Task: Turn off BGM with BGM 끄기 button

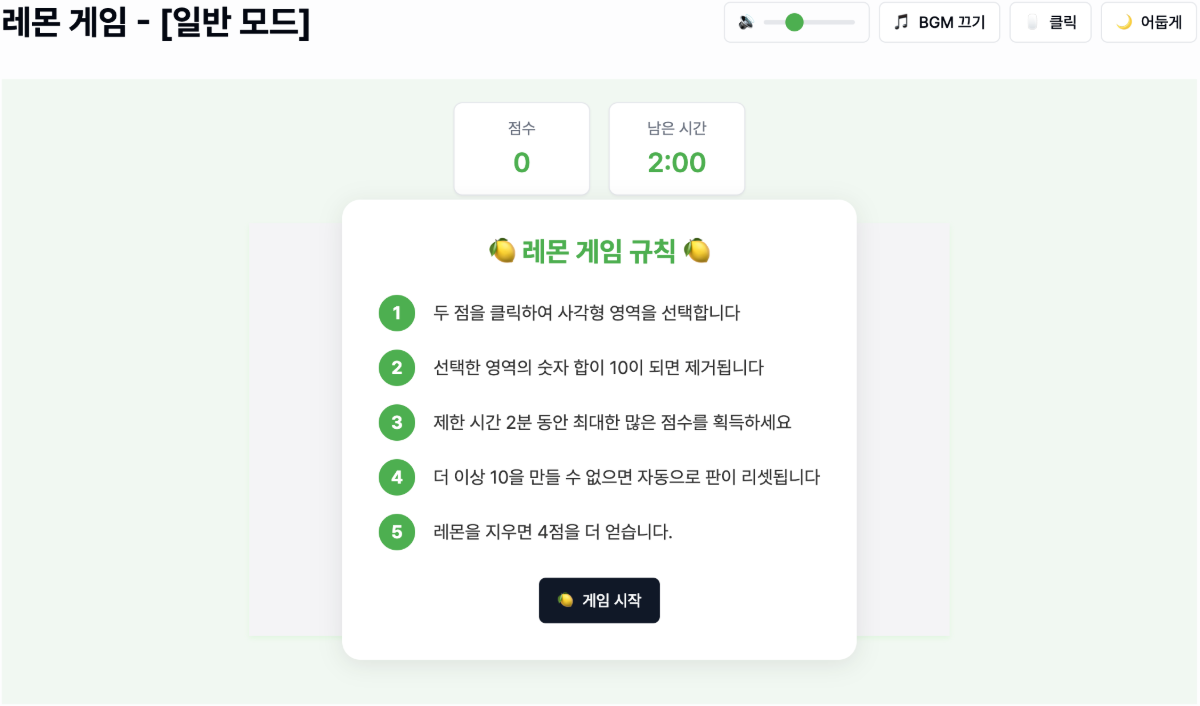Action: [x=940, y=22]
